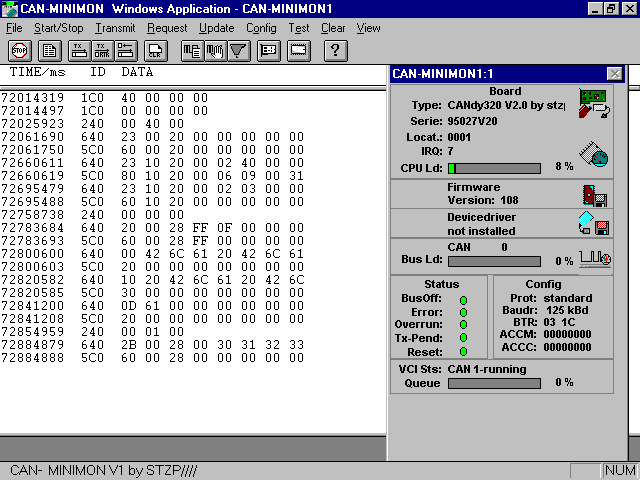Open the Config menu
This screenshot has height=480, width=640.
(x=261, y=28)
